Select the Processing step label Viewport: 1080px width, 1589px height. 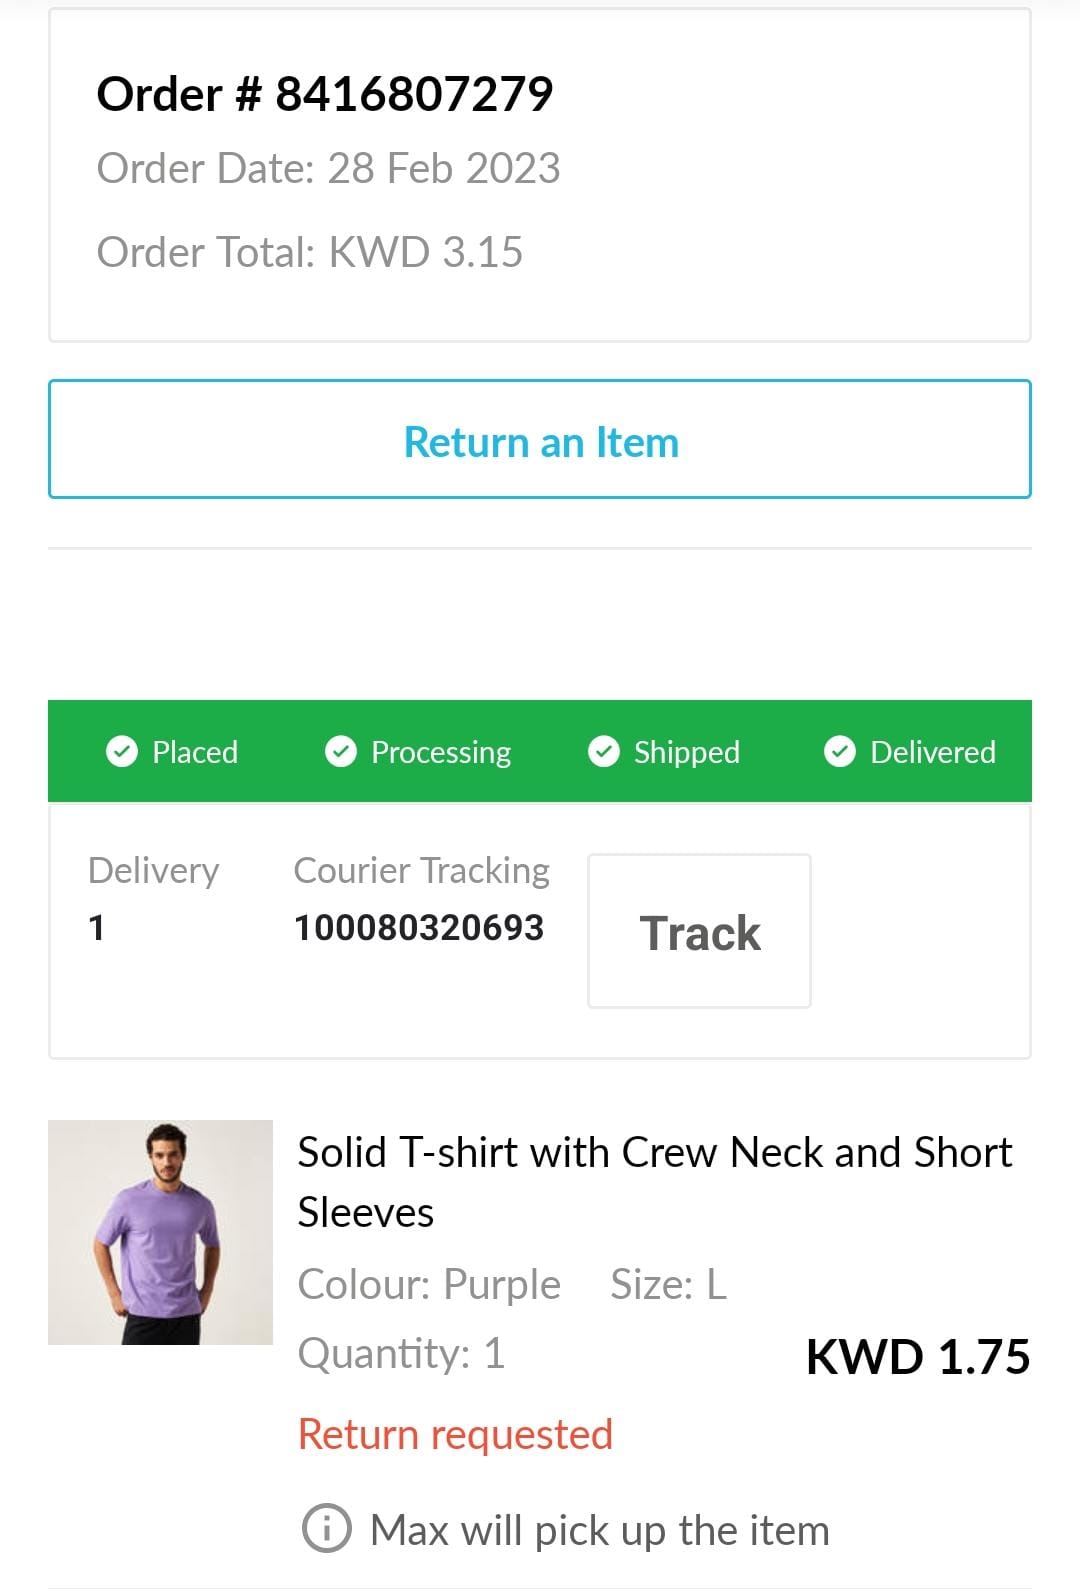[440, 752]
